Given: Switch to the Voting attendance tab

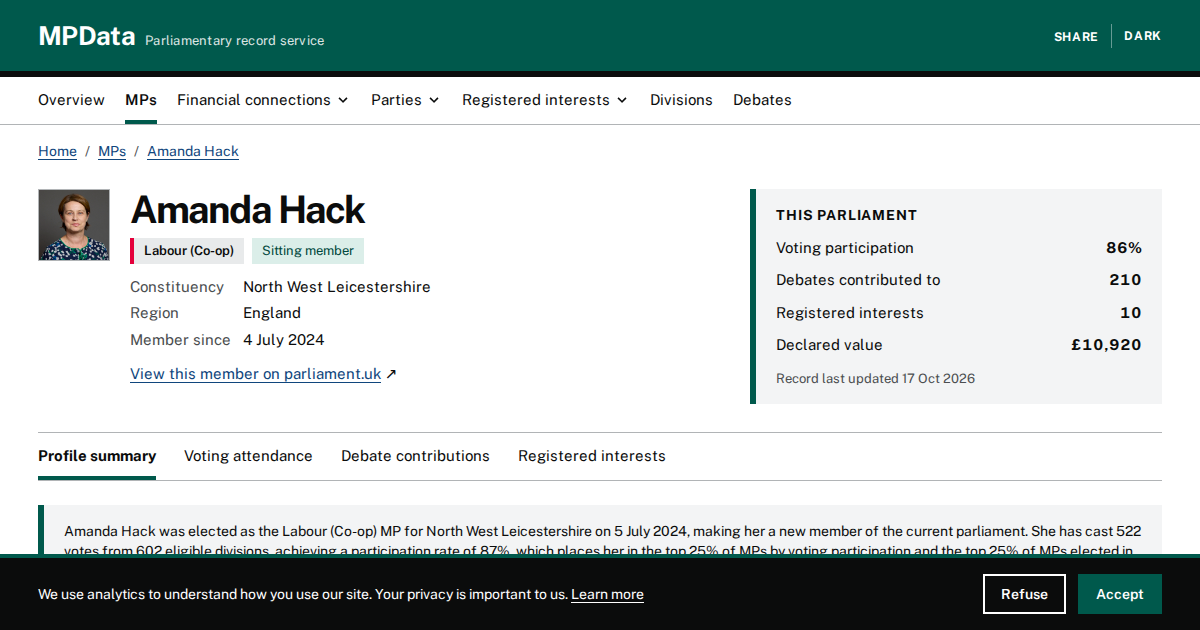Looking at the screenshot, I should [x=248, y=456].
